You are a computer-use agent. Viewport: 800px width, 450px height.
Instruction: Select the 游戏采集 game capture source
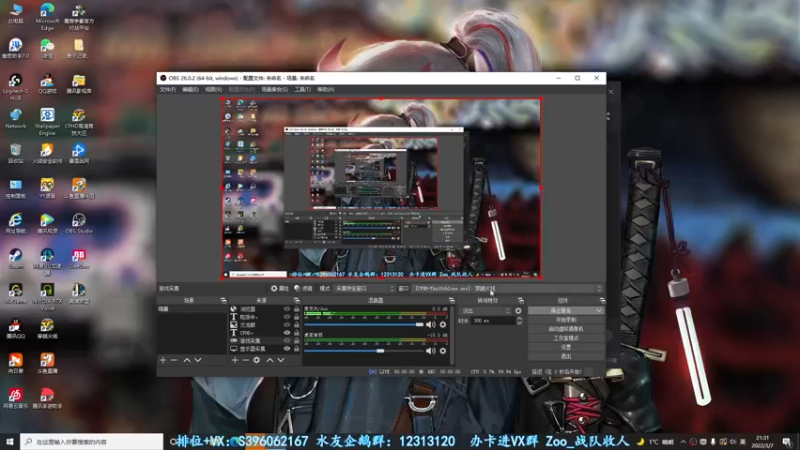[x=264, y=341]
